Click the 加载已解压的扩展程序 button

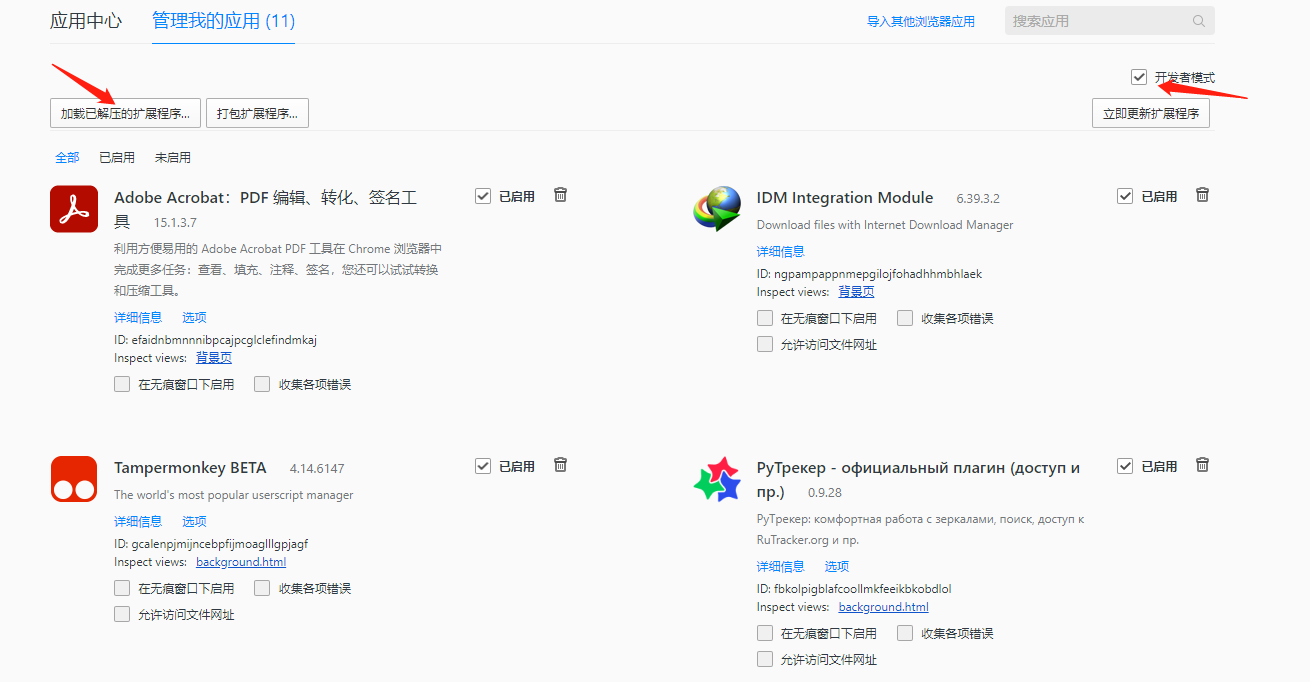tap(125, 112)
